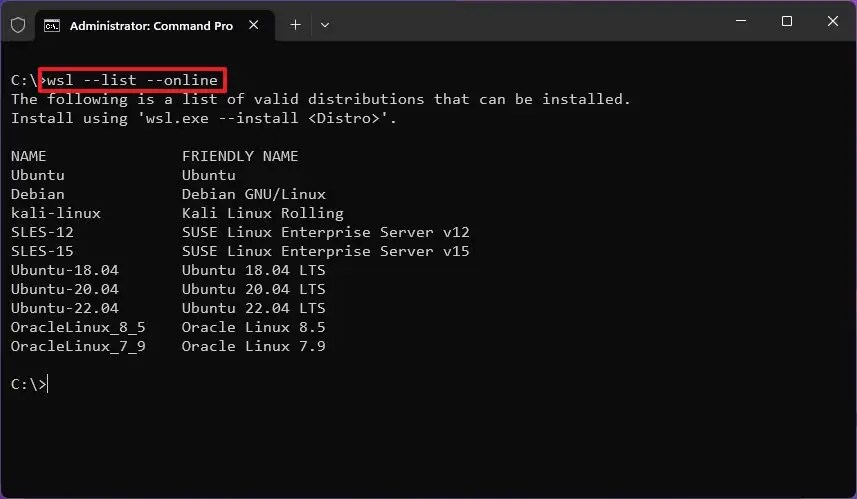857x499 pixels.
Task: Click the 'wsl --list --online' command text
Action: 132,80
